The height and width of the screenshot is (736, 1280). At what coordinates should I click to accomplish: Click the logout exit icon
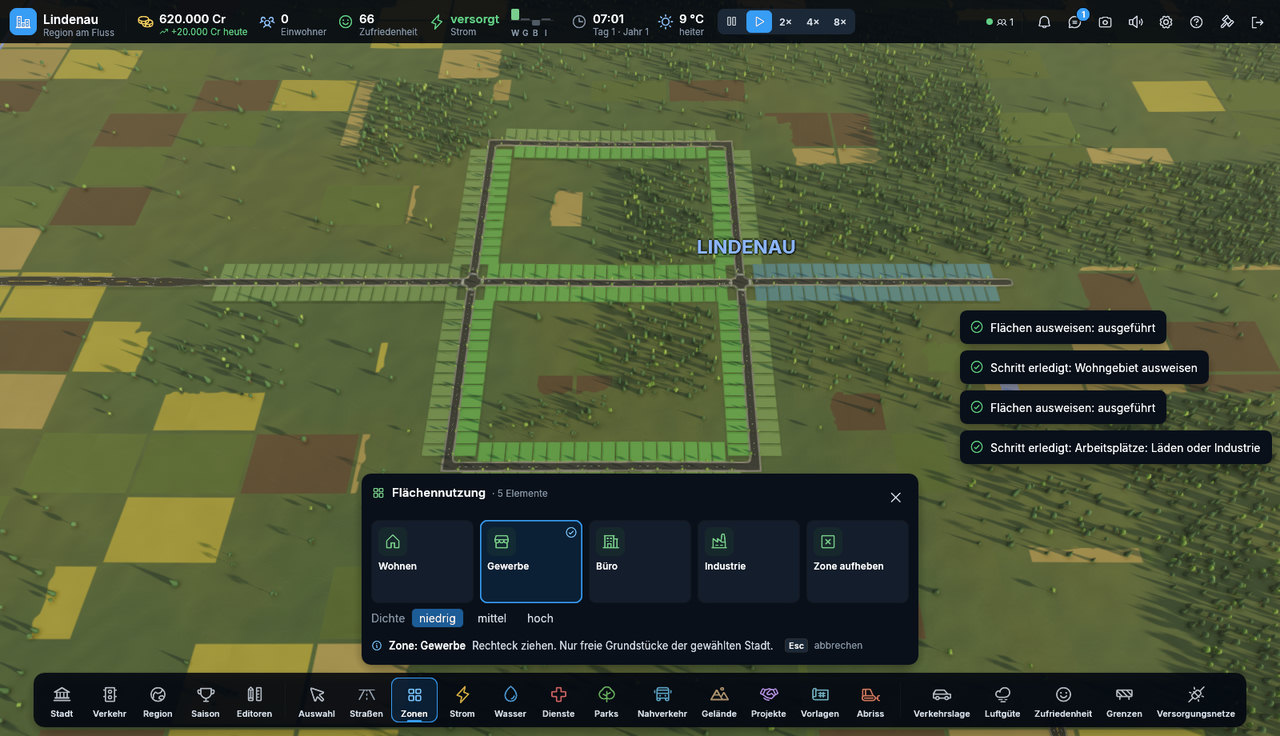click(1257, 22)
